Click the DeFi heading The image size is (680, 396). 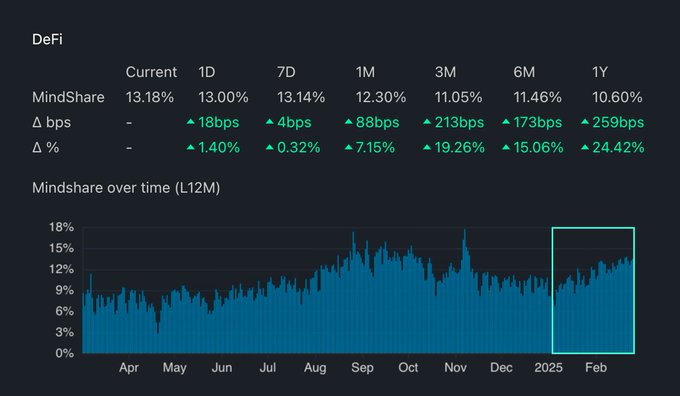pyautogui.click(x=47, y=39)
